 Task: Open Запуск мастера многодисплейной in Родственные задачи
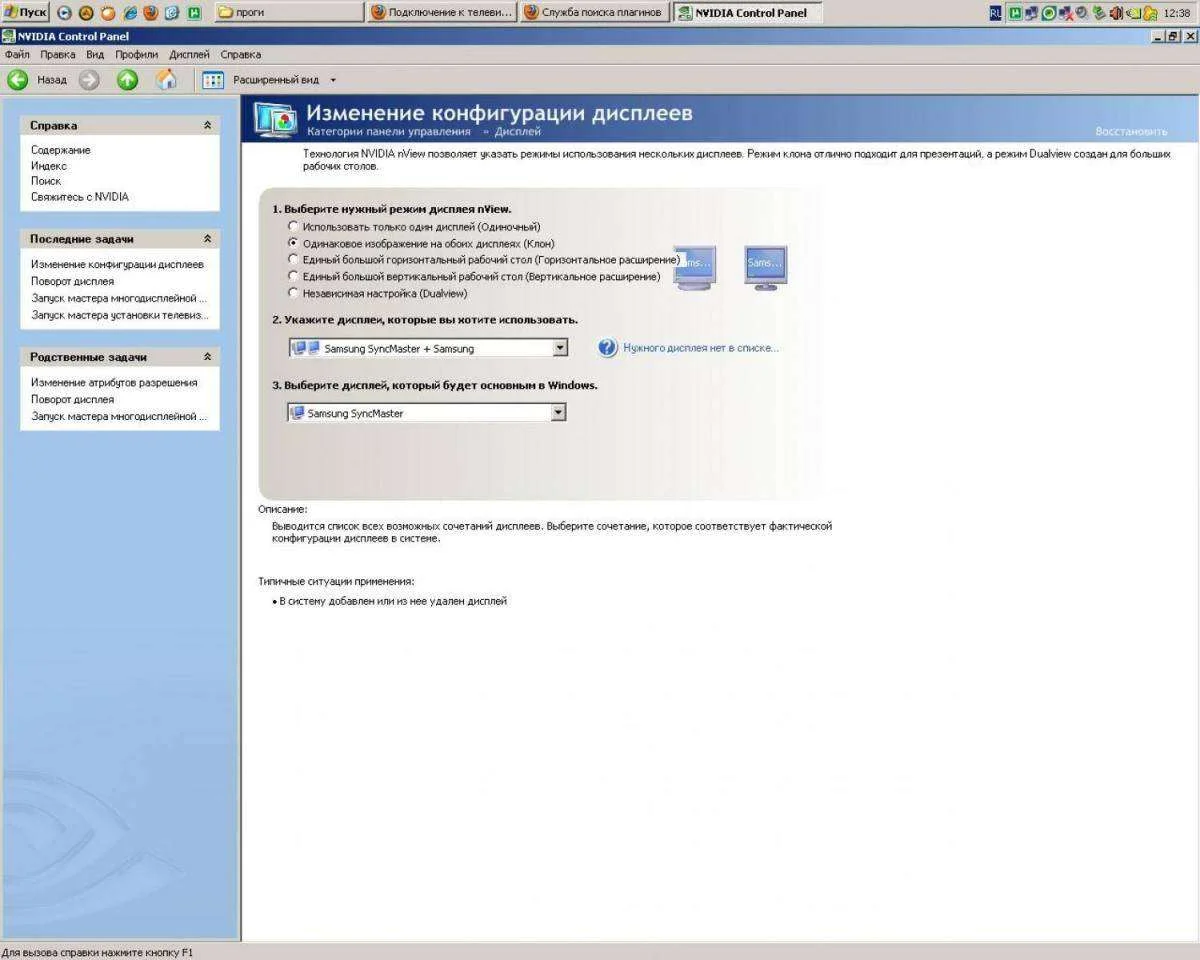[119, 416]
